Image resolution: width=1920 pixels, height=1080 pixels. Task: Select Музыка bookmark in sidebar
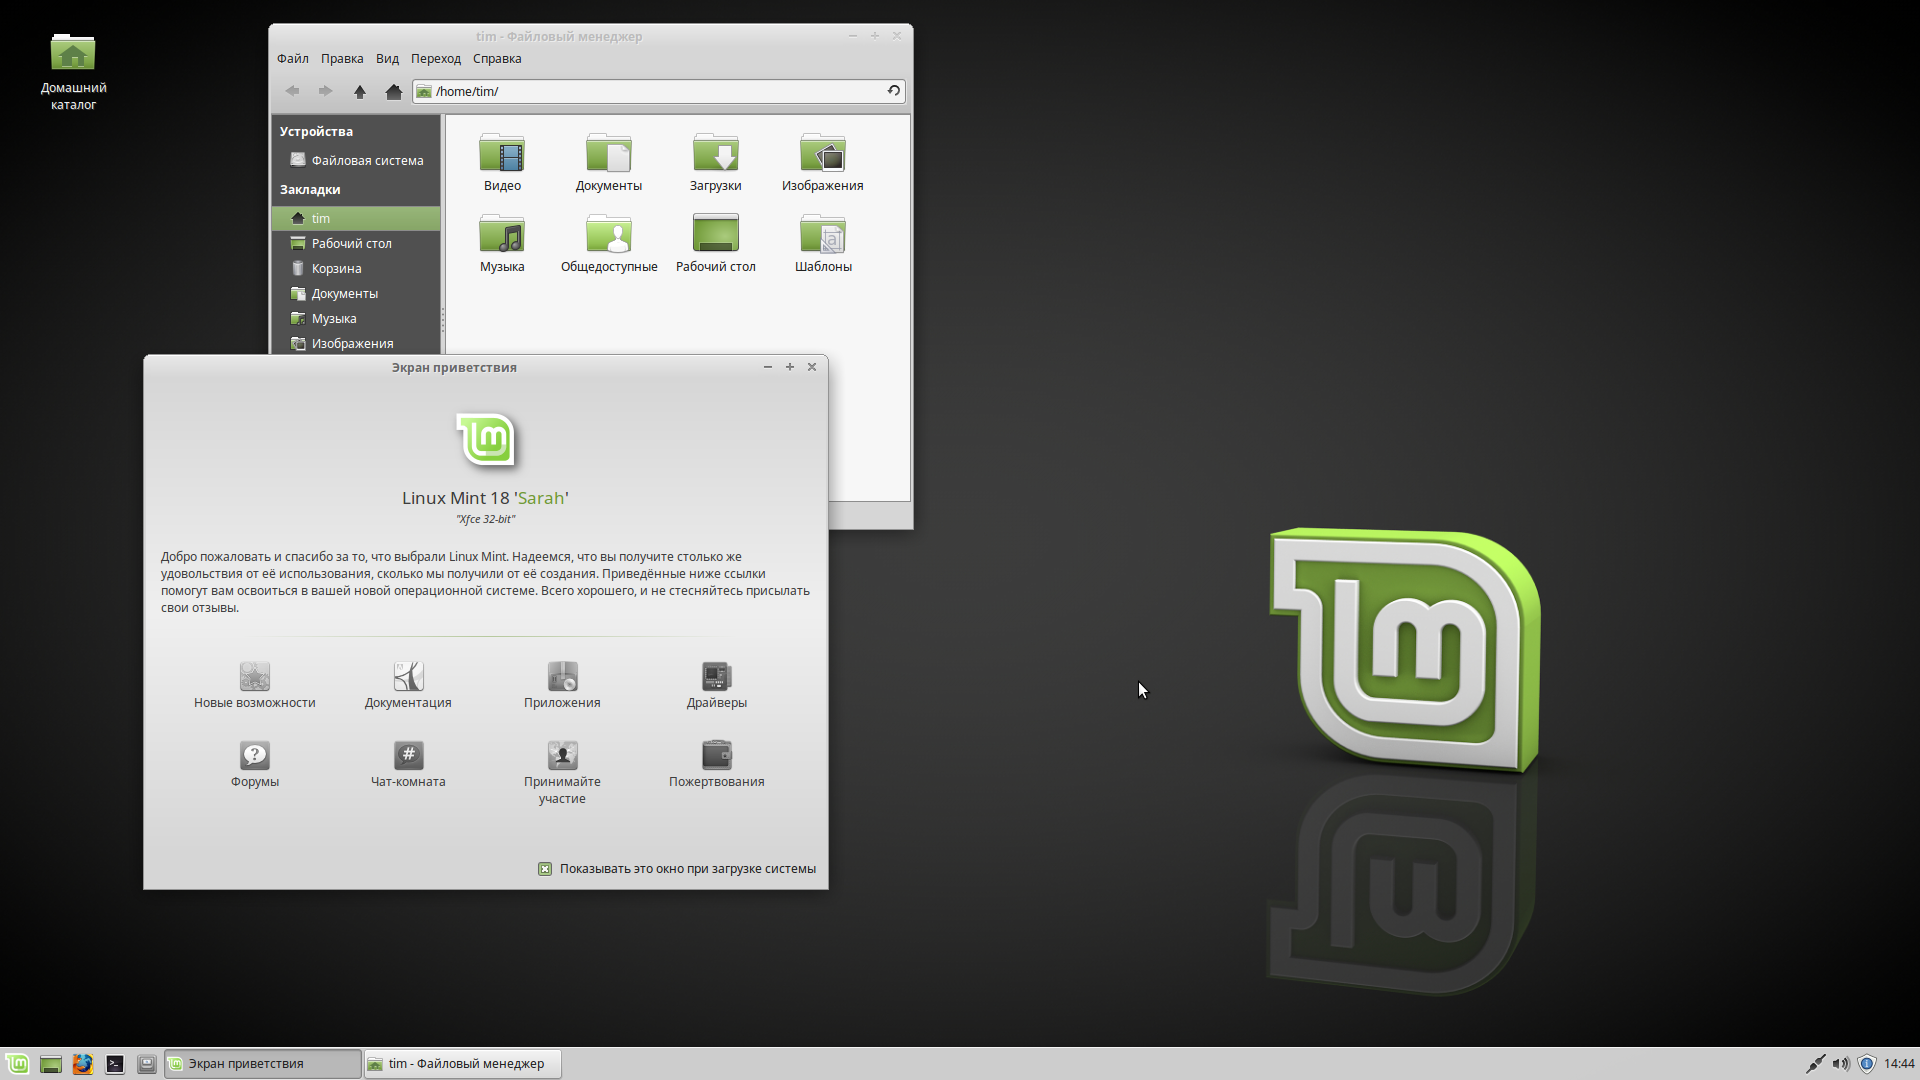356,318
